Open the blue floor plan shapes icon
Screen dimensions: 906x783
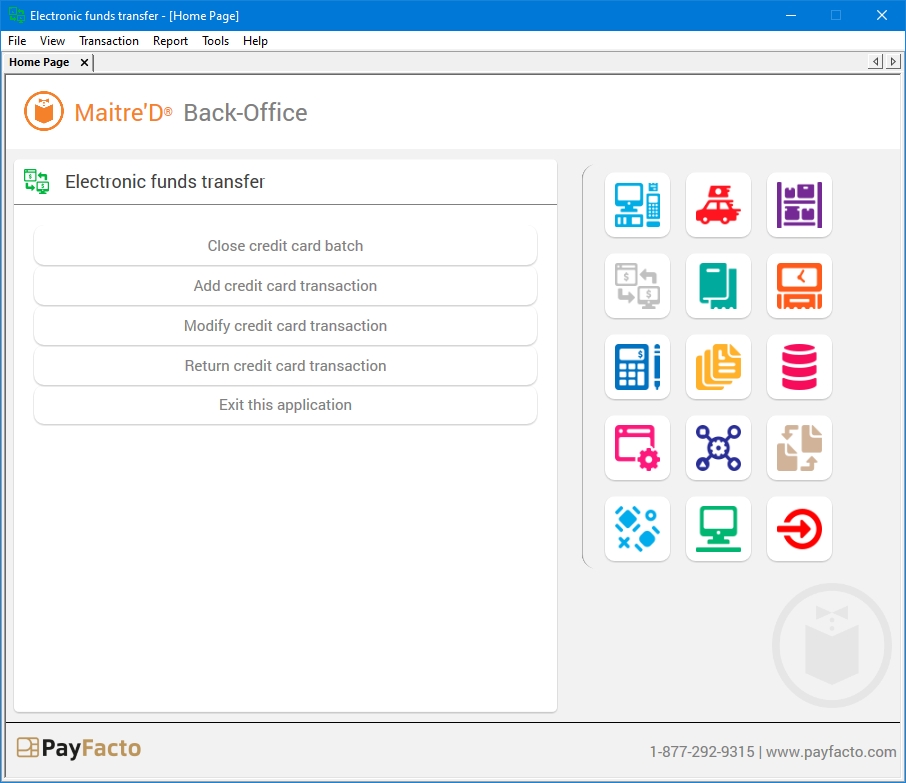click(x=637, y=529)
